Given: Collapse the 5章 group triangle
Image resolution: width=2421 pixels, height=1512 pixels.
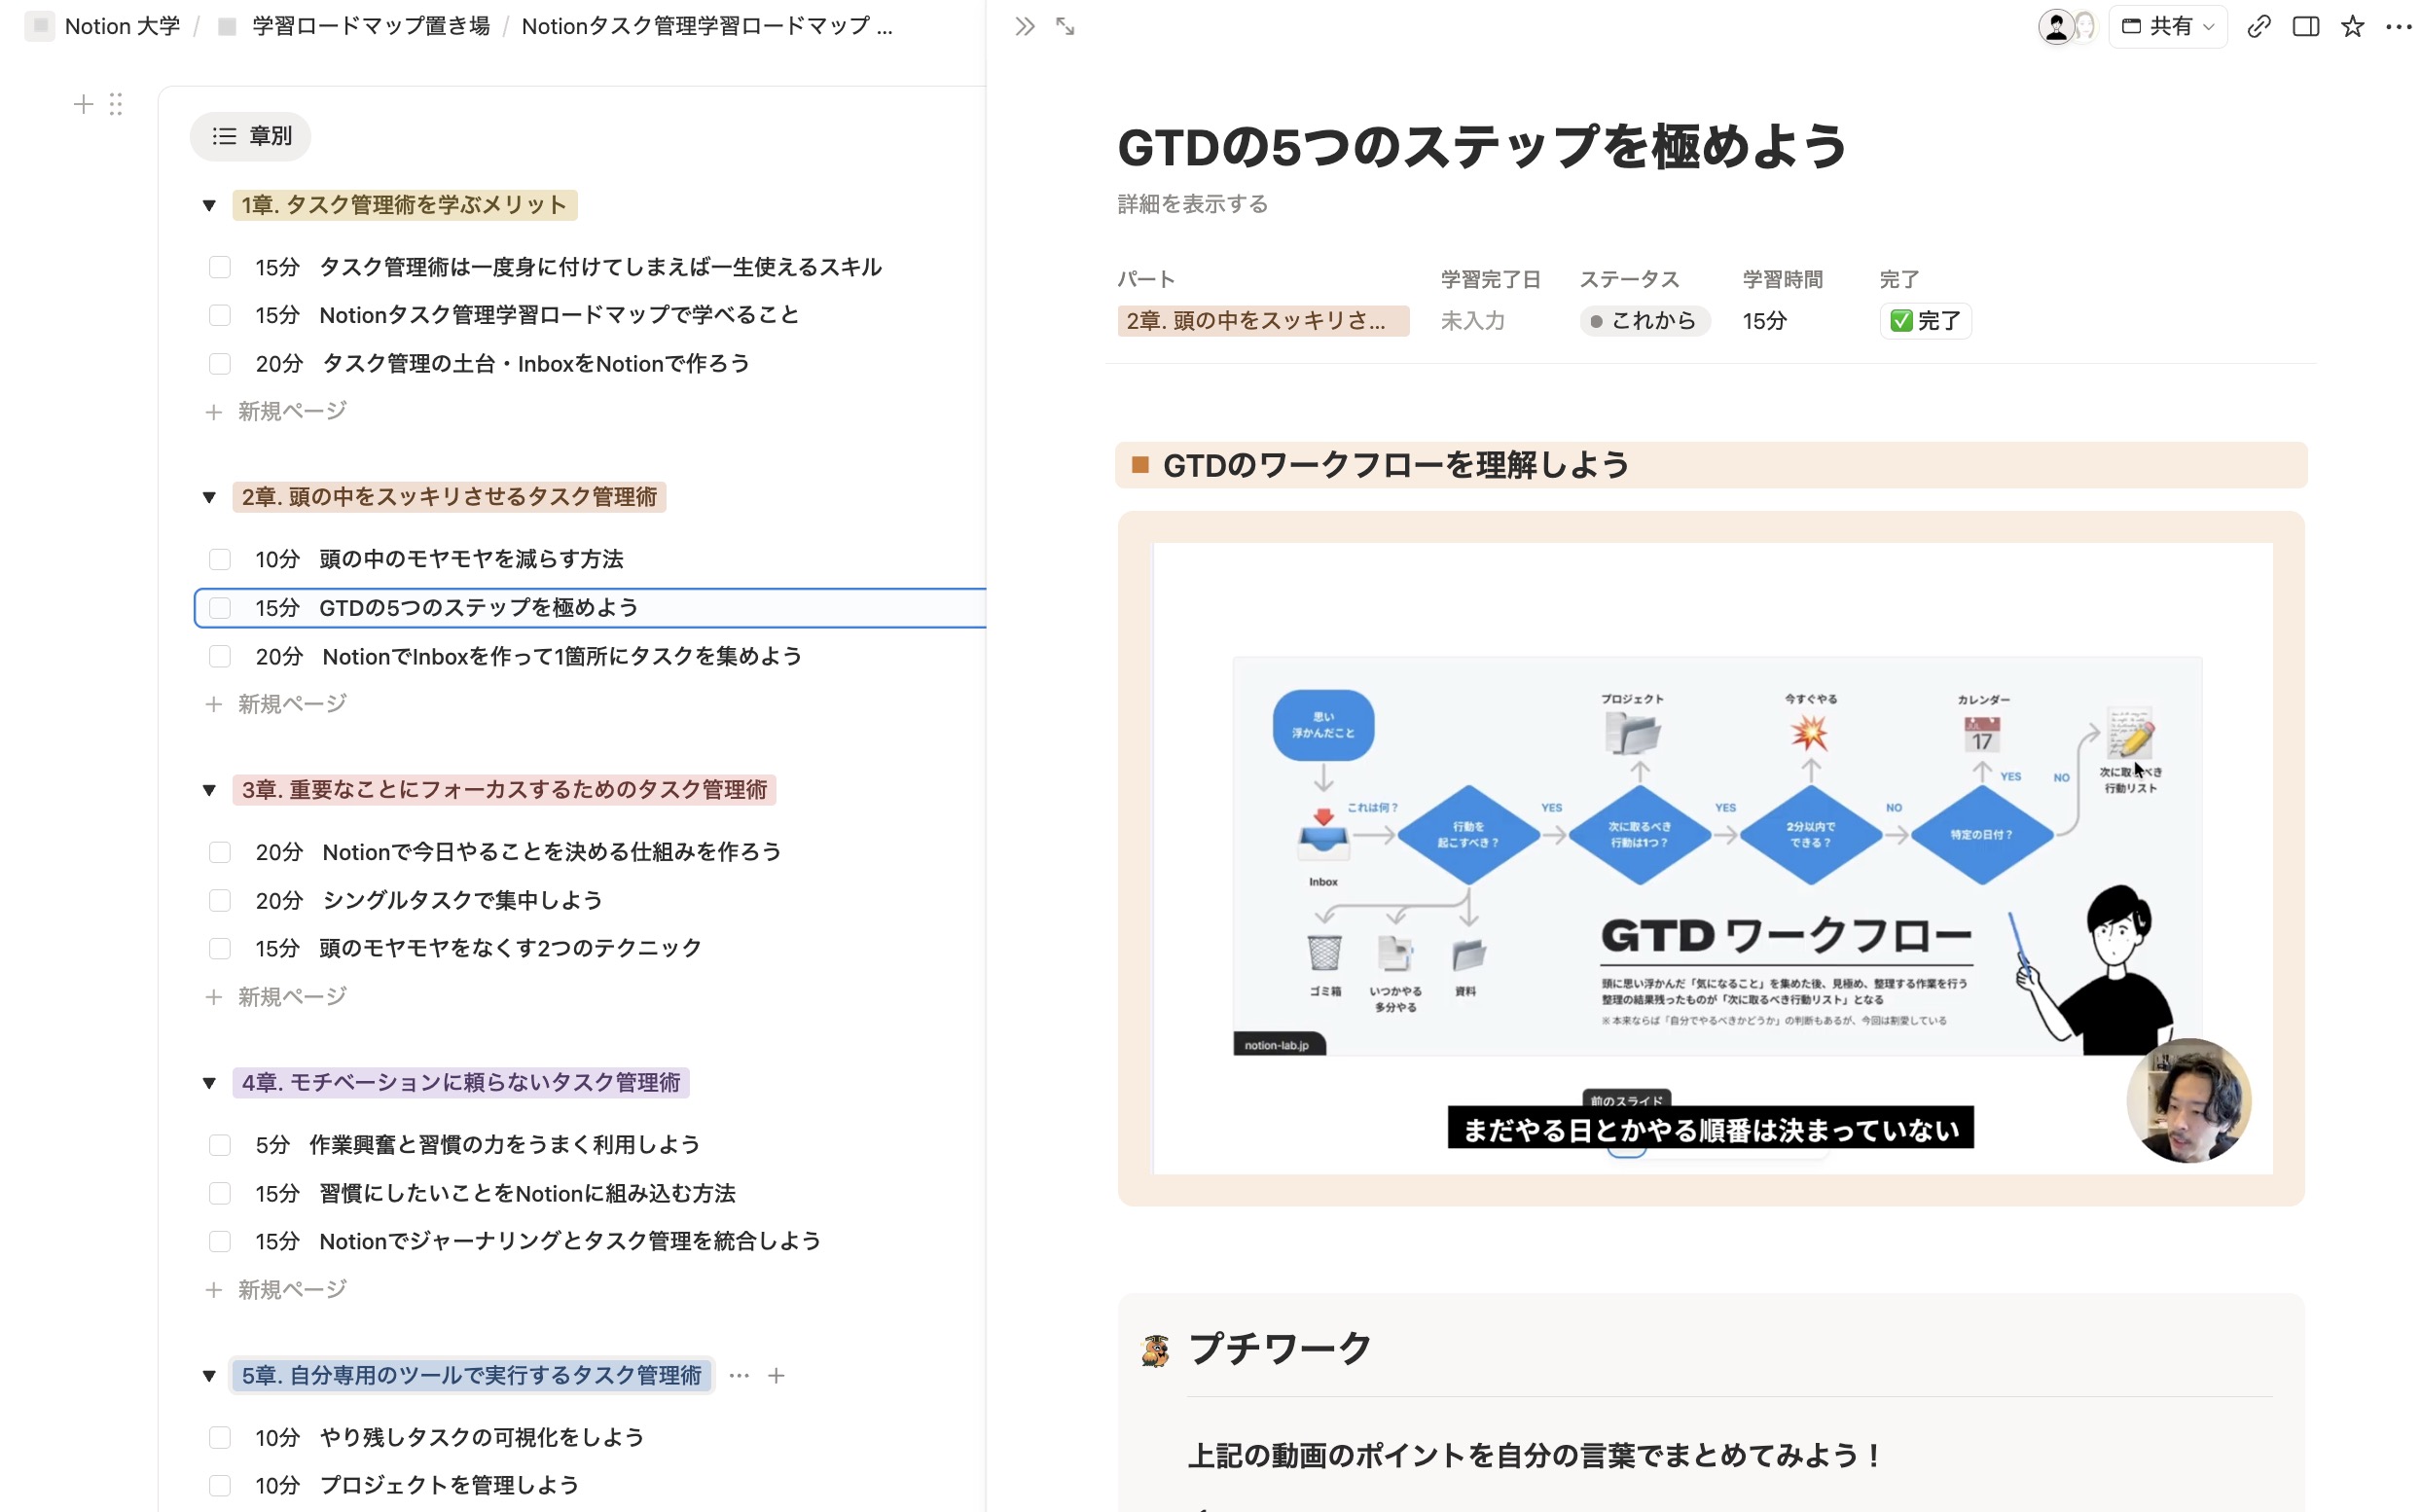Looking at the screenshot, I should [209, 1376].
